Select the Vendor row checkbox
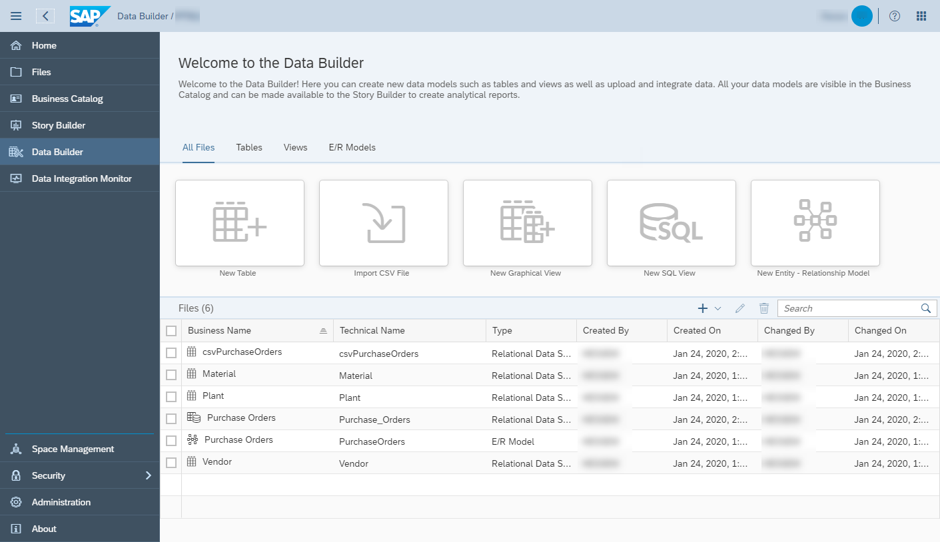Screen dimensions: 940x542 pyautogui.click(x=171, y=463)
